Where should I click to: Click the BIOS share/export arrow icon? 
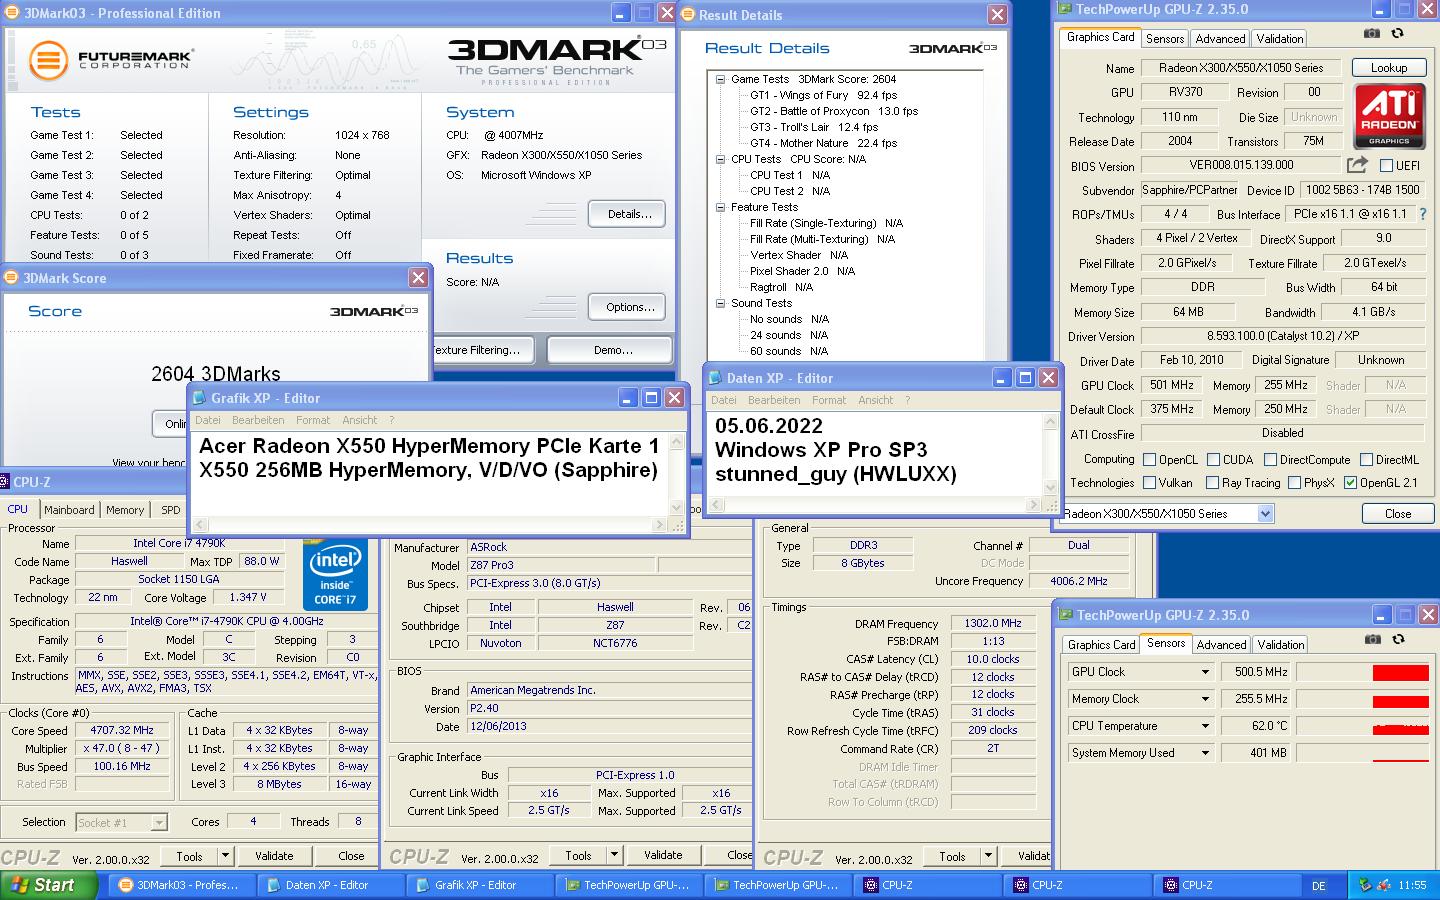[1357, 165]
